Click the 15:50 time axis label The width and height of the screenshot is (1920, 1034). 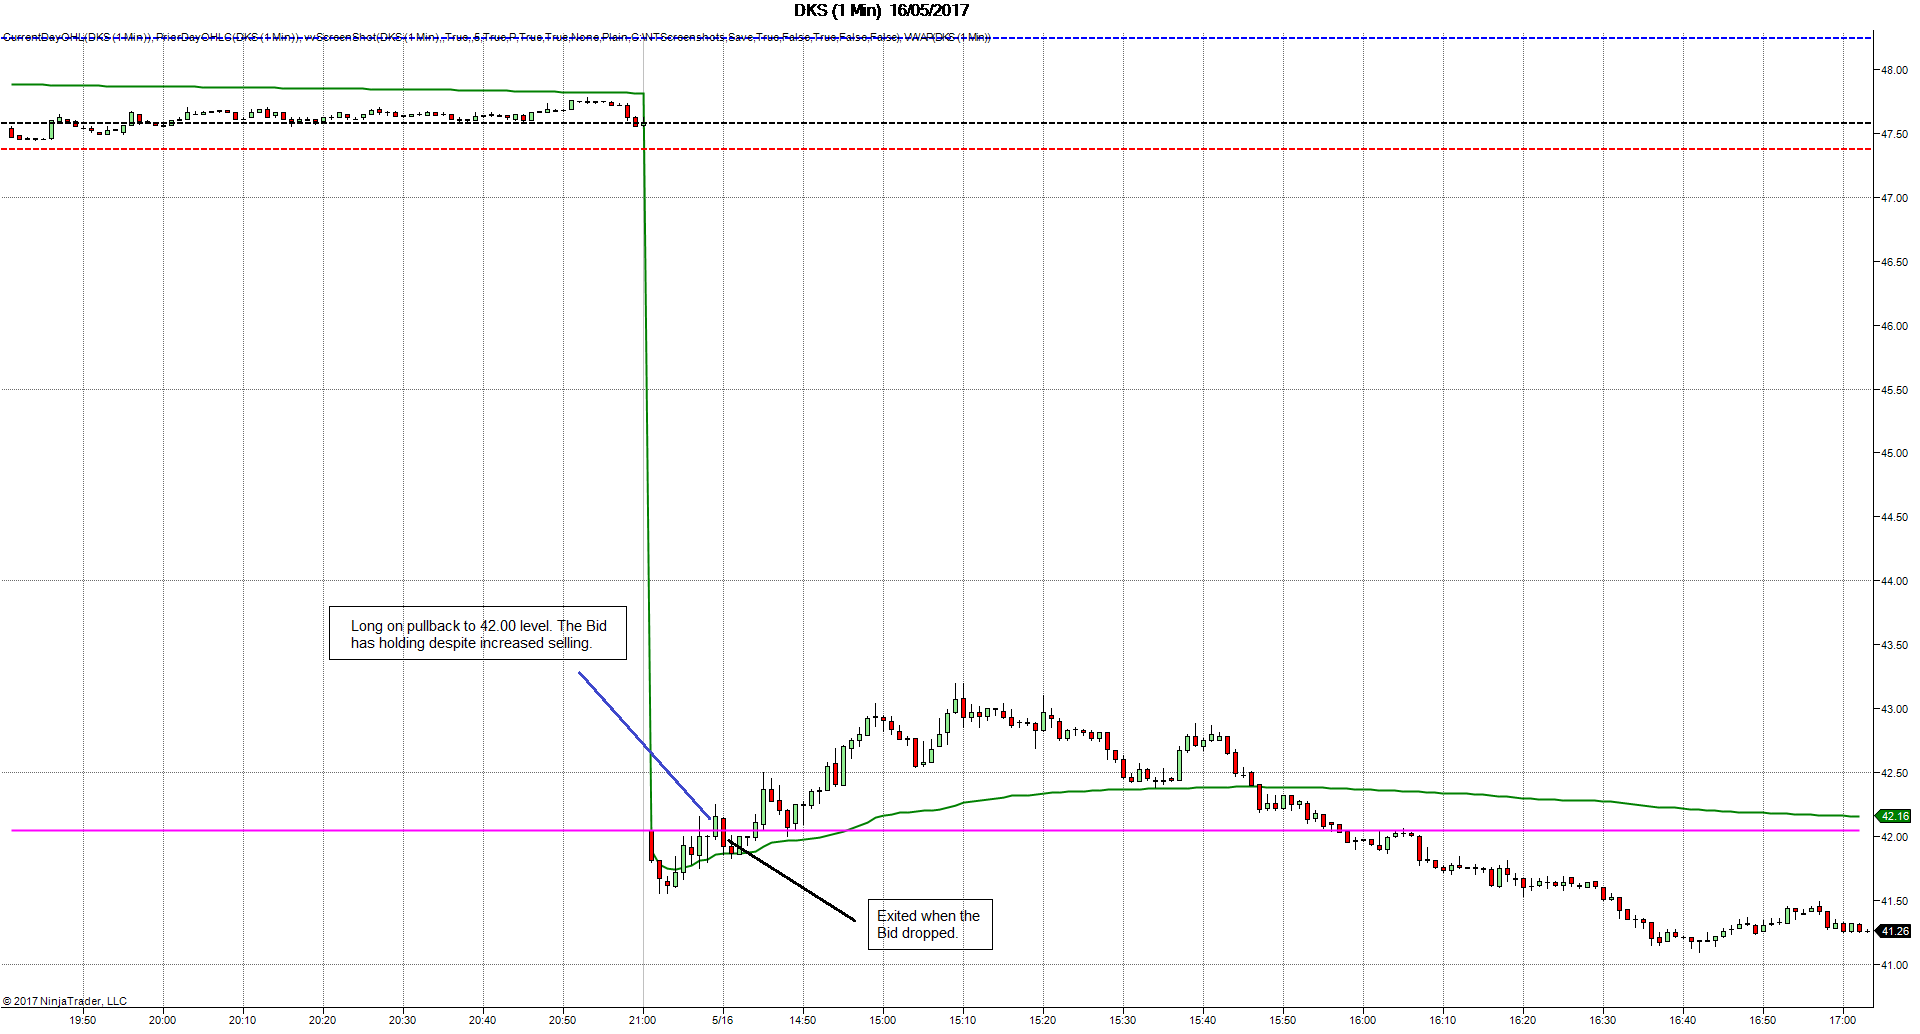[1283, 1020]
